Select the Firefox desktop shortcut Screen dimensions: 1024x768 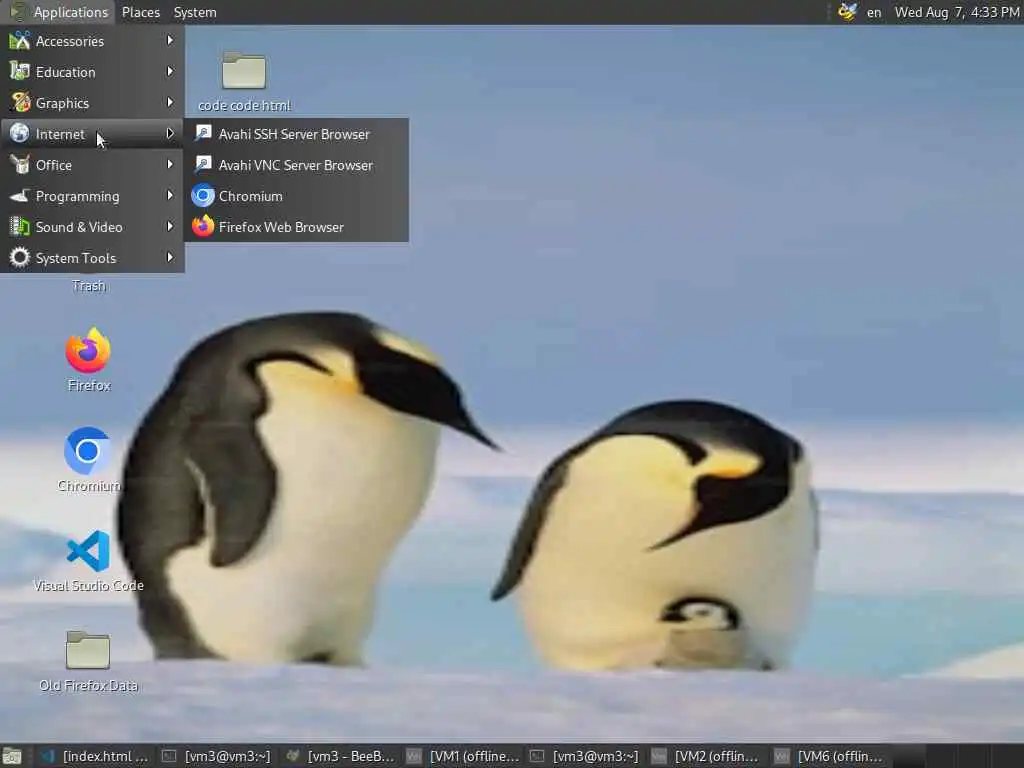(88, 359)
